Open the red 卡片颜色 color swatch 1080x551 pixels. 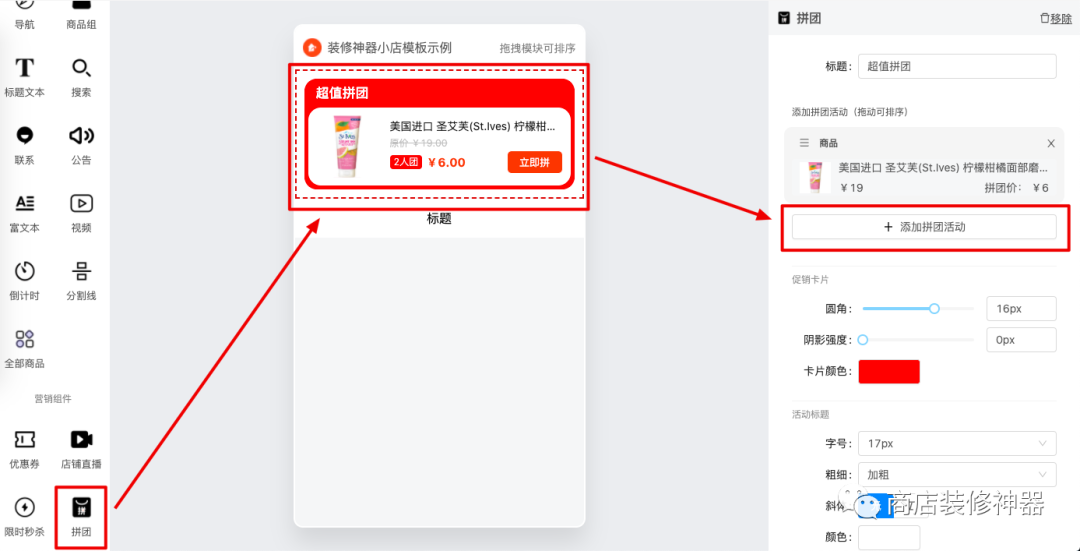tap(889, 371)
